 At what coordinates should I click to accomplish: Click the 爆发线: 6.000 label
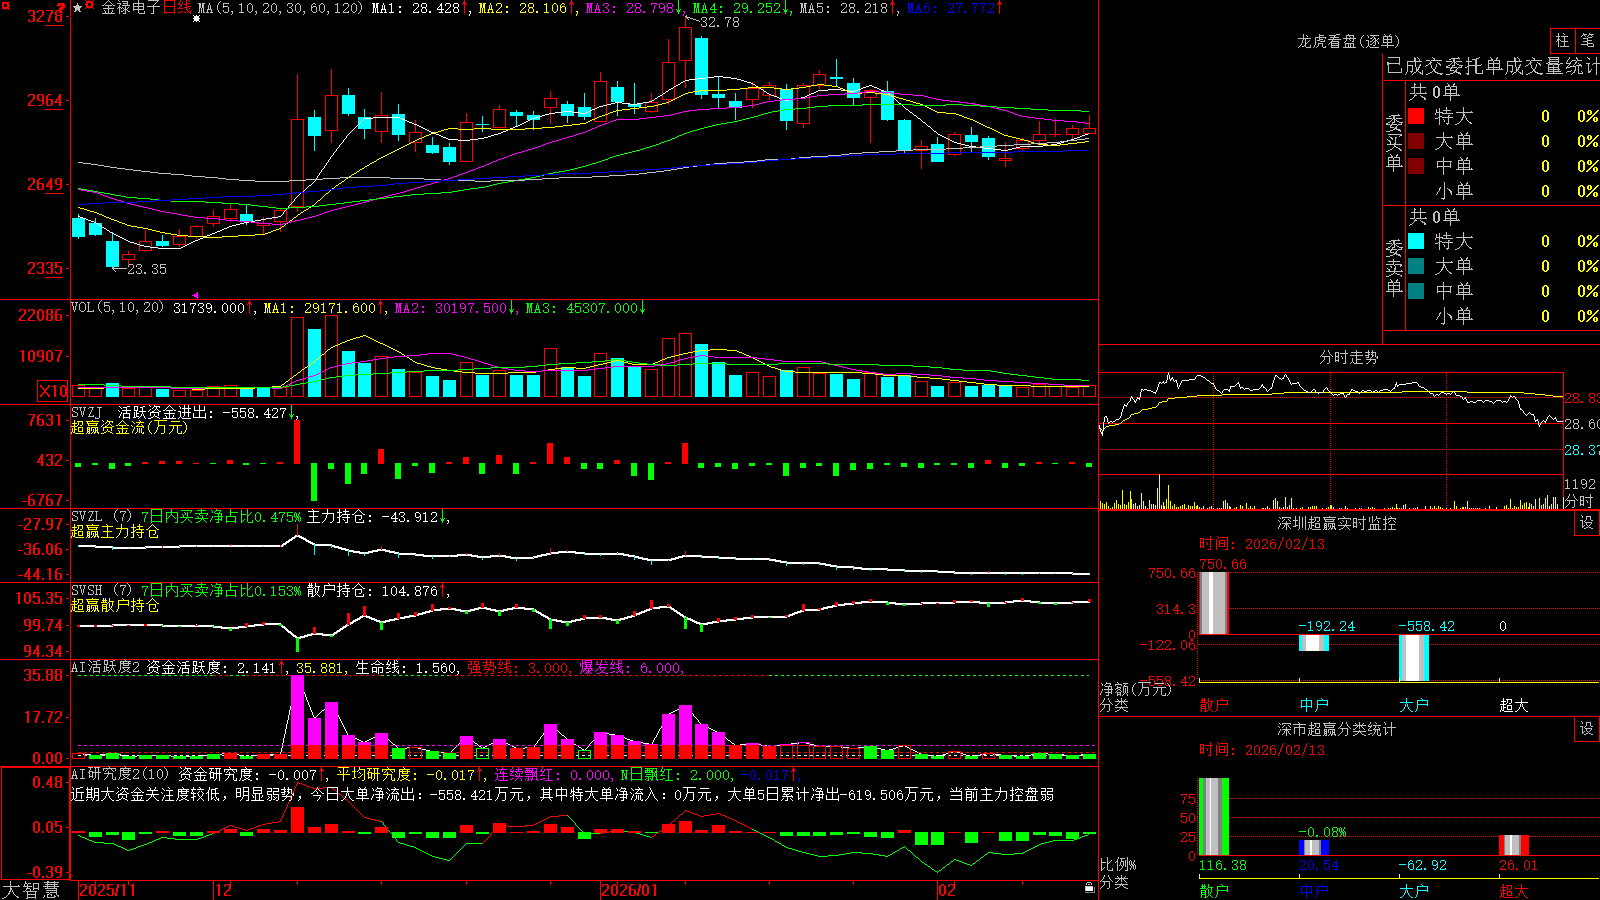pyautogui.click(x=630, y=668)
